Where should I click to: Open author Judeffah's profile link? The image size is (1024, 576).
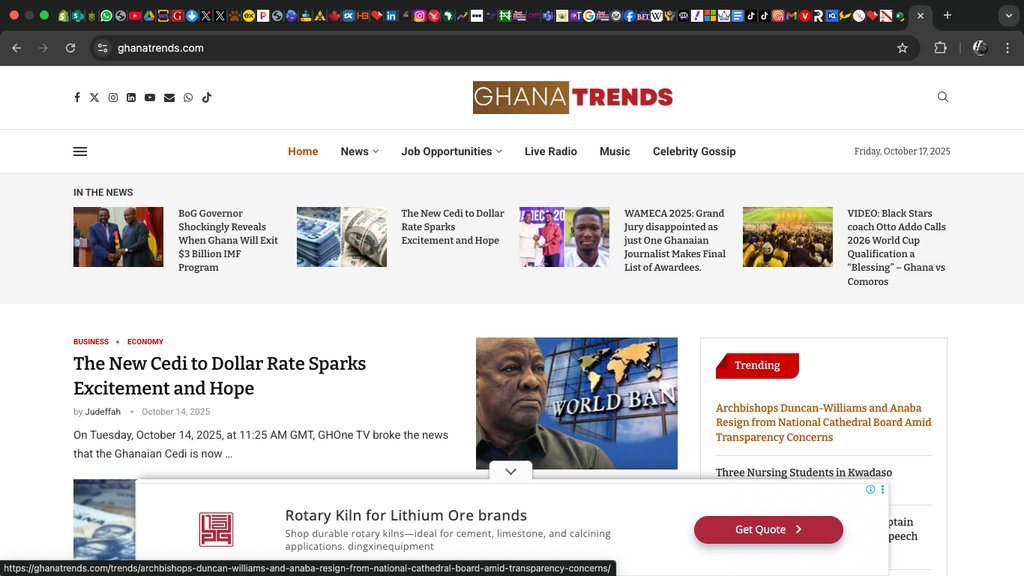point(103,411)
